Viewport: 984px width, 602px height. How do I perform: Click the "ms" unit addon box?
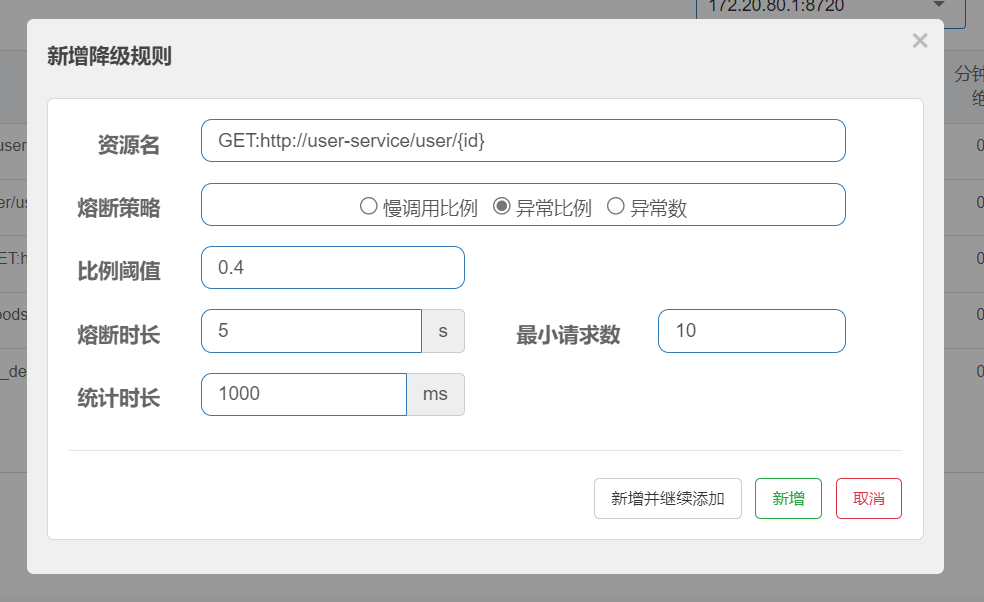point(435,394)
